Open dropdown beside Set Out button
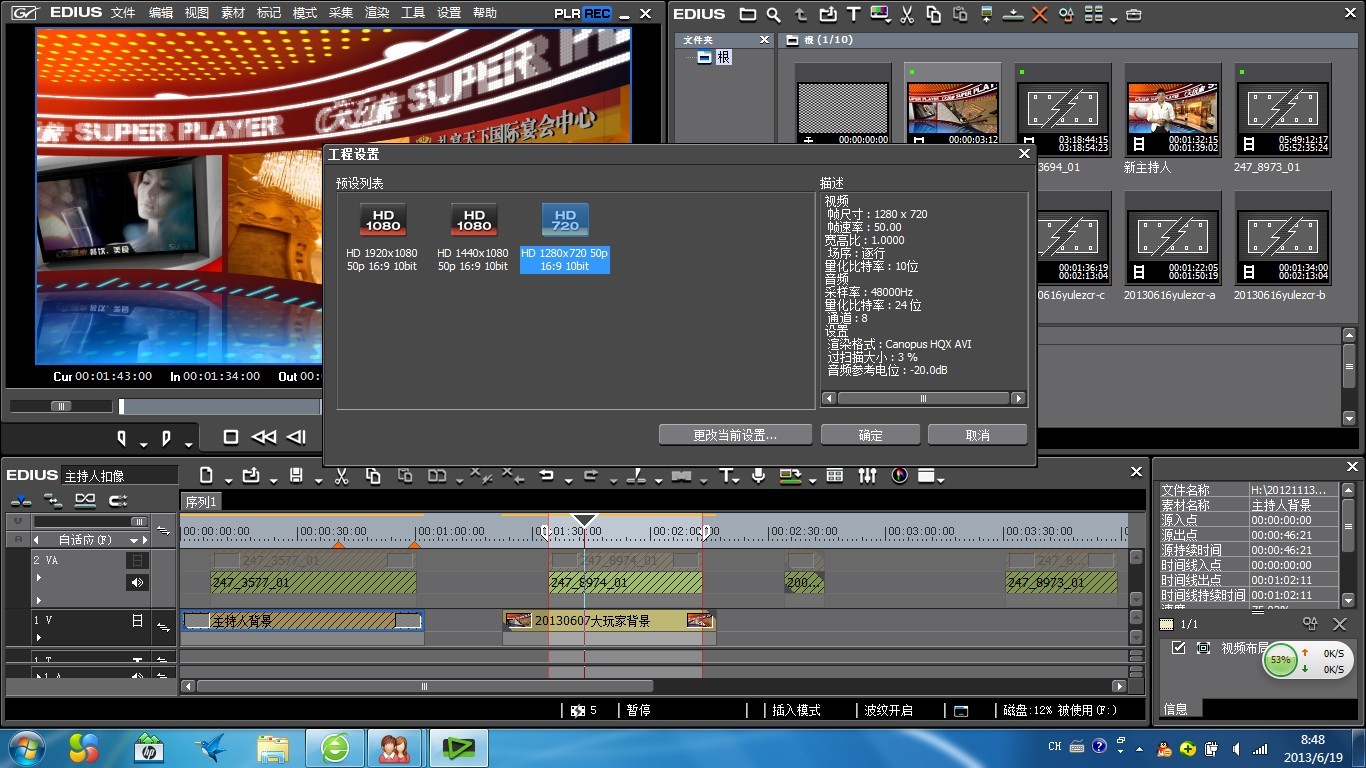Viewport: 1366px width, 768px height. tap(187, 443)
